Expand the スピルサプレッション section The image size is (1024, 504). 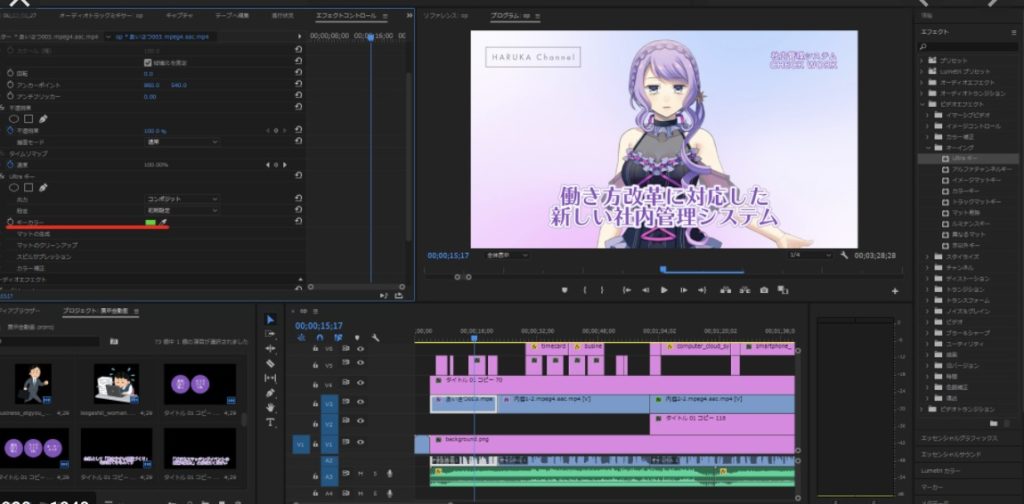pos(43,257)
